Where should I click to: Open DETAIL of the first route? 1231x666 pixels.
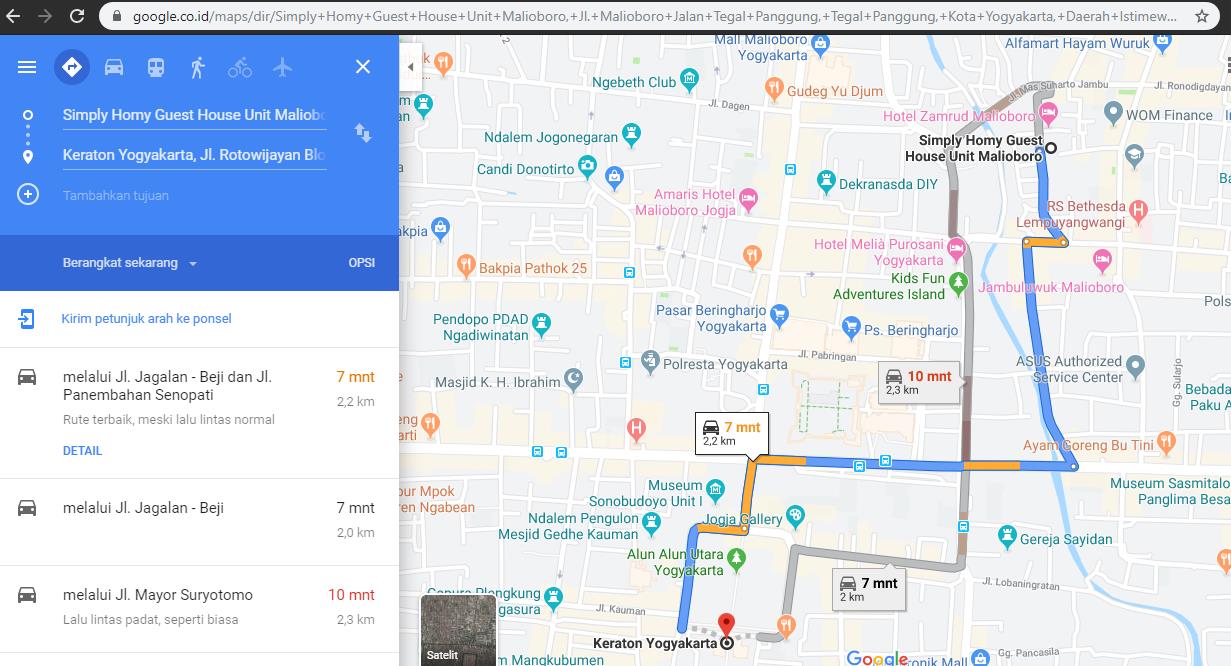(82, 451)
